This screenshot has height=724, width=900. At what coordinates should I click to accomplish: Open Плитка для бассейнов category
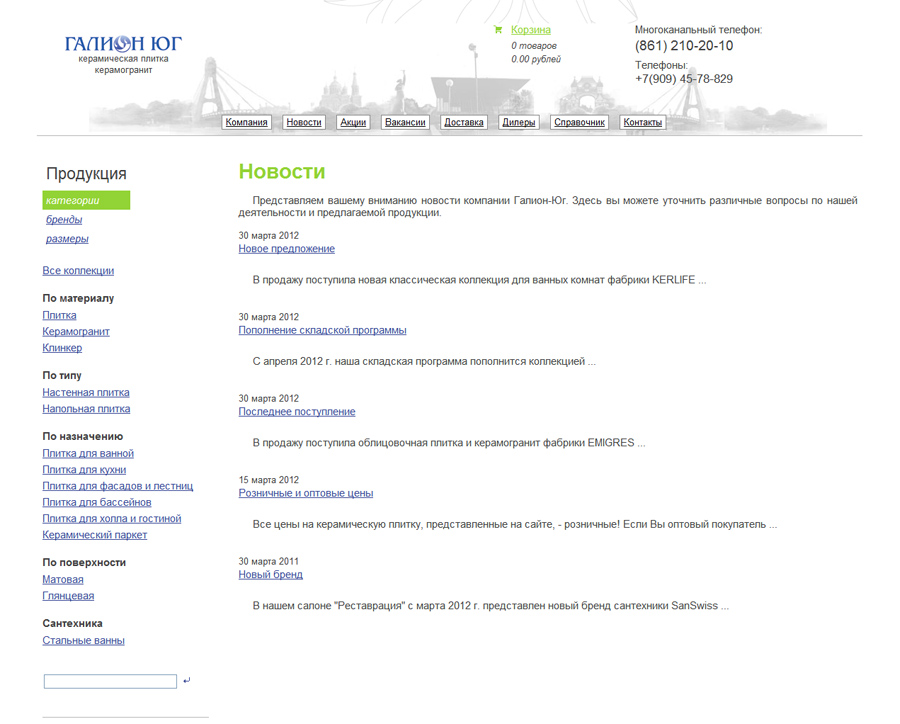97,502
